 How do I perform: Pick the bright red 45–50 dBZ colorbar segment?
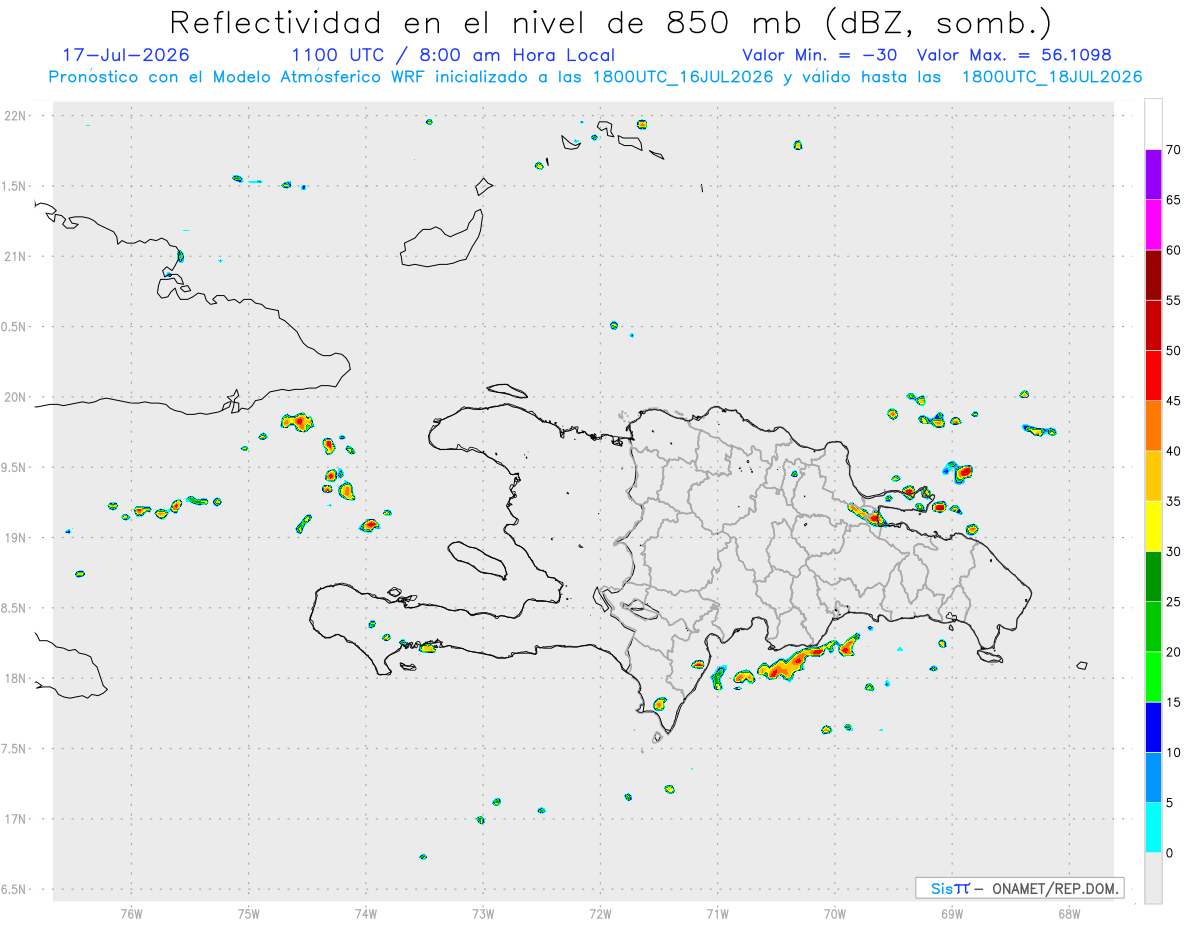click(x=1153, y=375)
